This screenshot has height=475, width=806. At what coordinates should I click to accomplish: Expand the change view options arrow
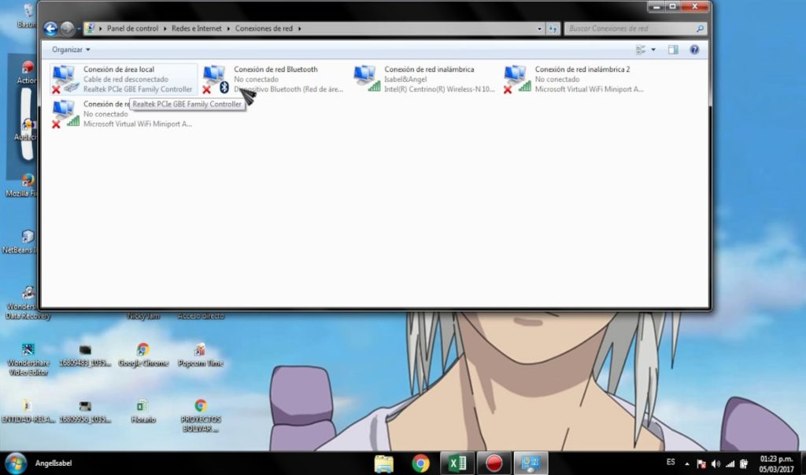(x=654, y=49)
